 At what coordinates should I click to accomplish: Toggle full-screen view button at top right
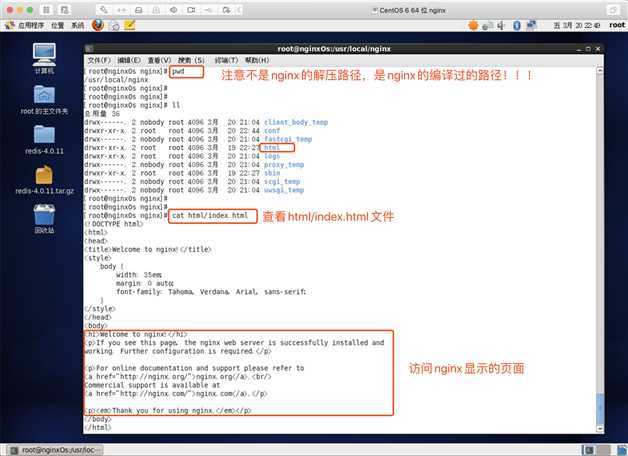pos(613,10)
